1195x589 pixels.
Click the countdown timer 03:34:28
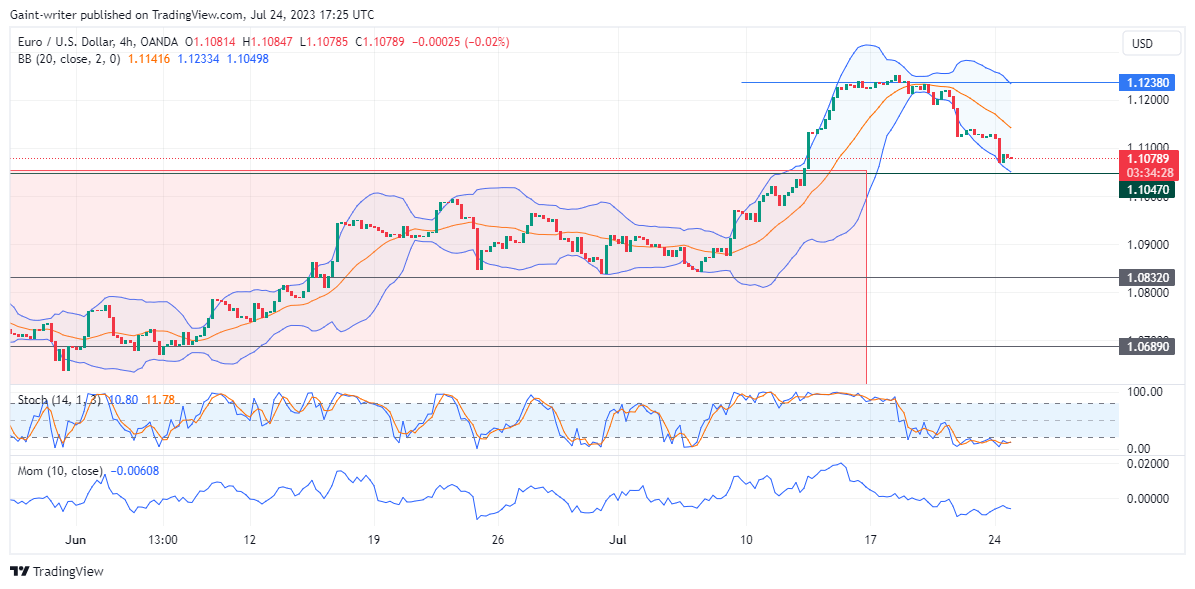click(1148, 173)
